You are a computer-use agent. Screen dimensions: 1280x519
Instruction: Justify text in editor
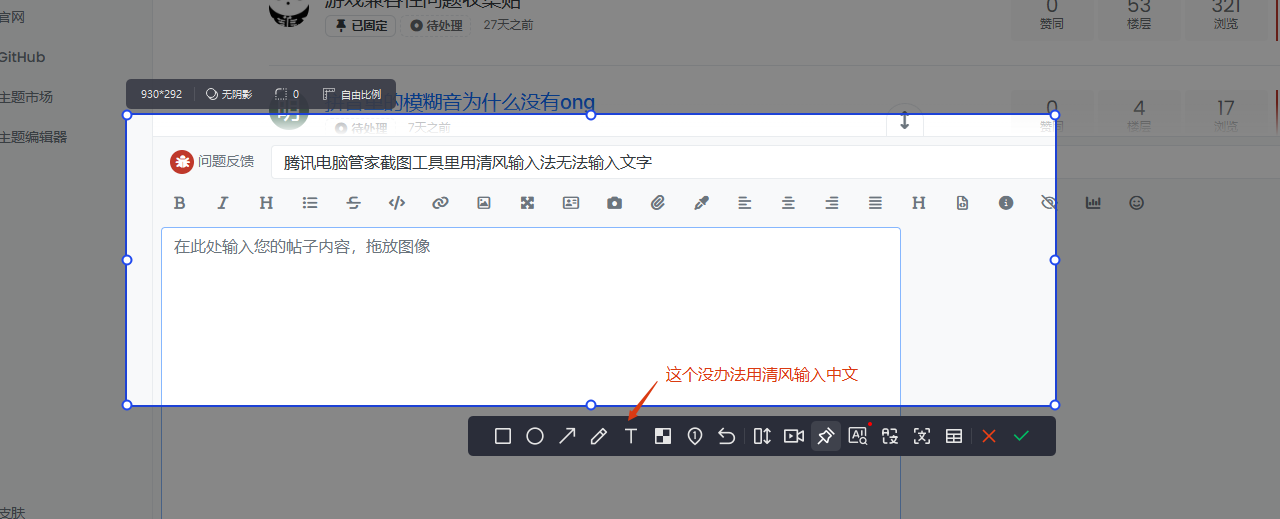click(875, 203)
